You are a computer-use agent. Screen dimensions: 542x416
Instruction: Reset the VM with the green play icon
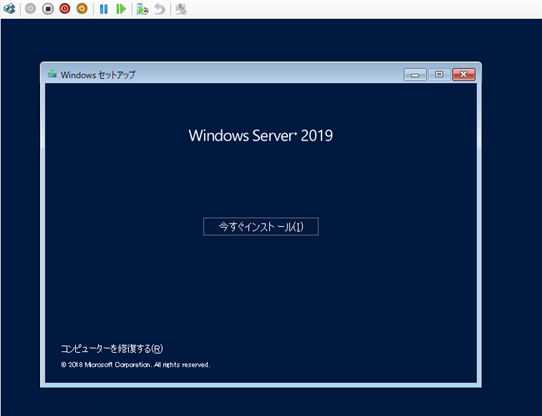[121, 9]
